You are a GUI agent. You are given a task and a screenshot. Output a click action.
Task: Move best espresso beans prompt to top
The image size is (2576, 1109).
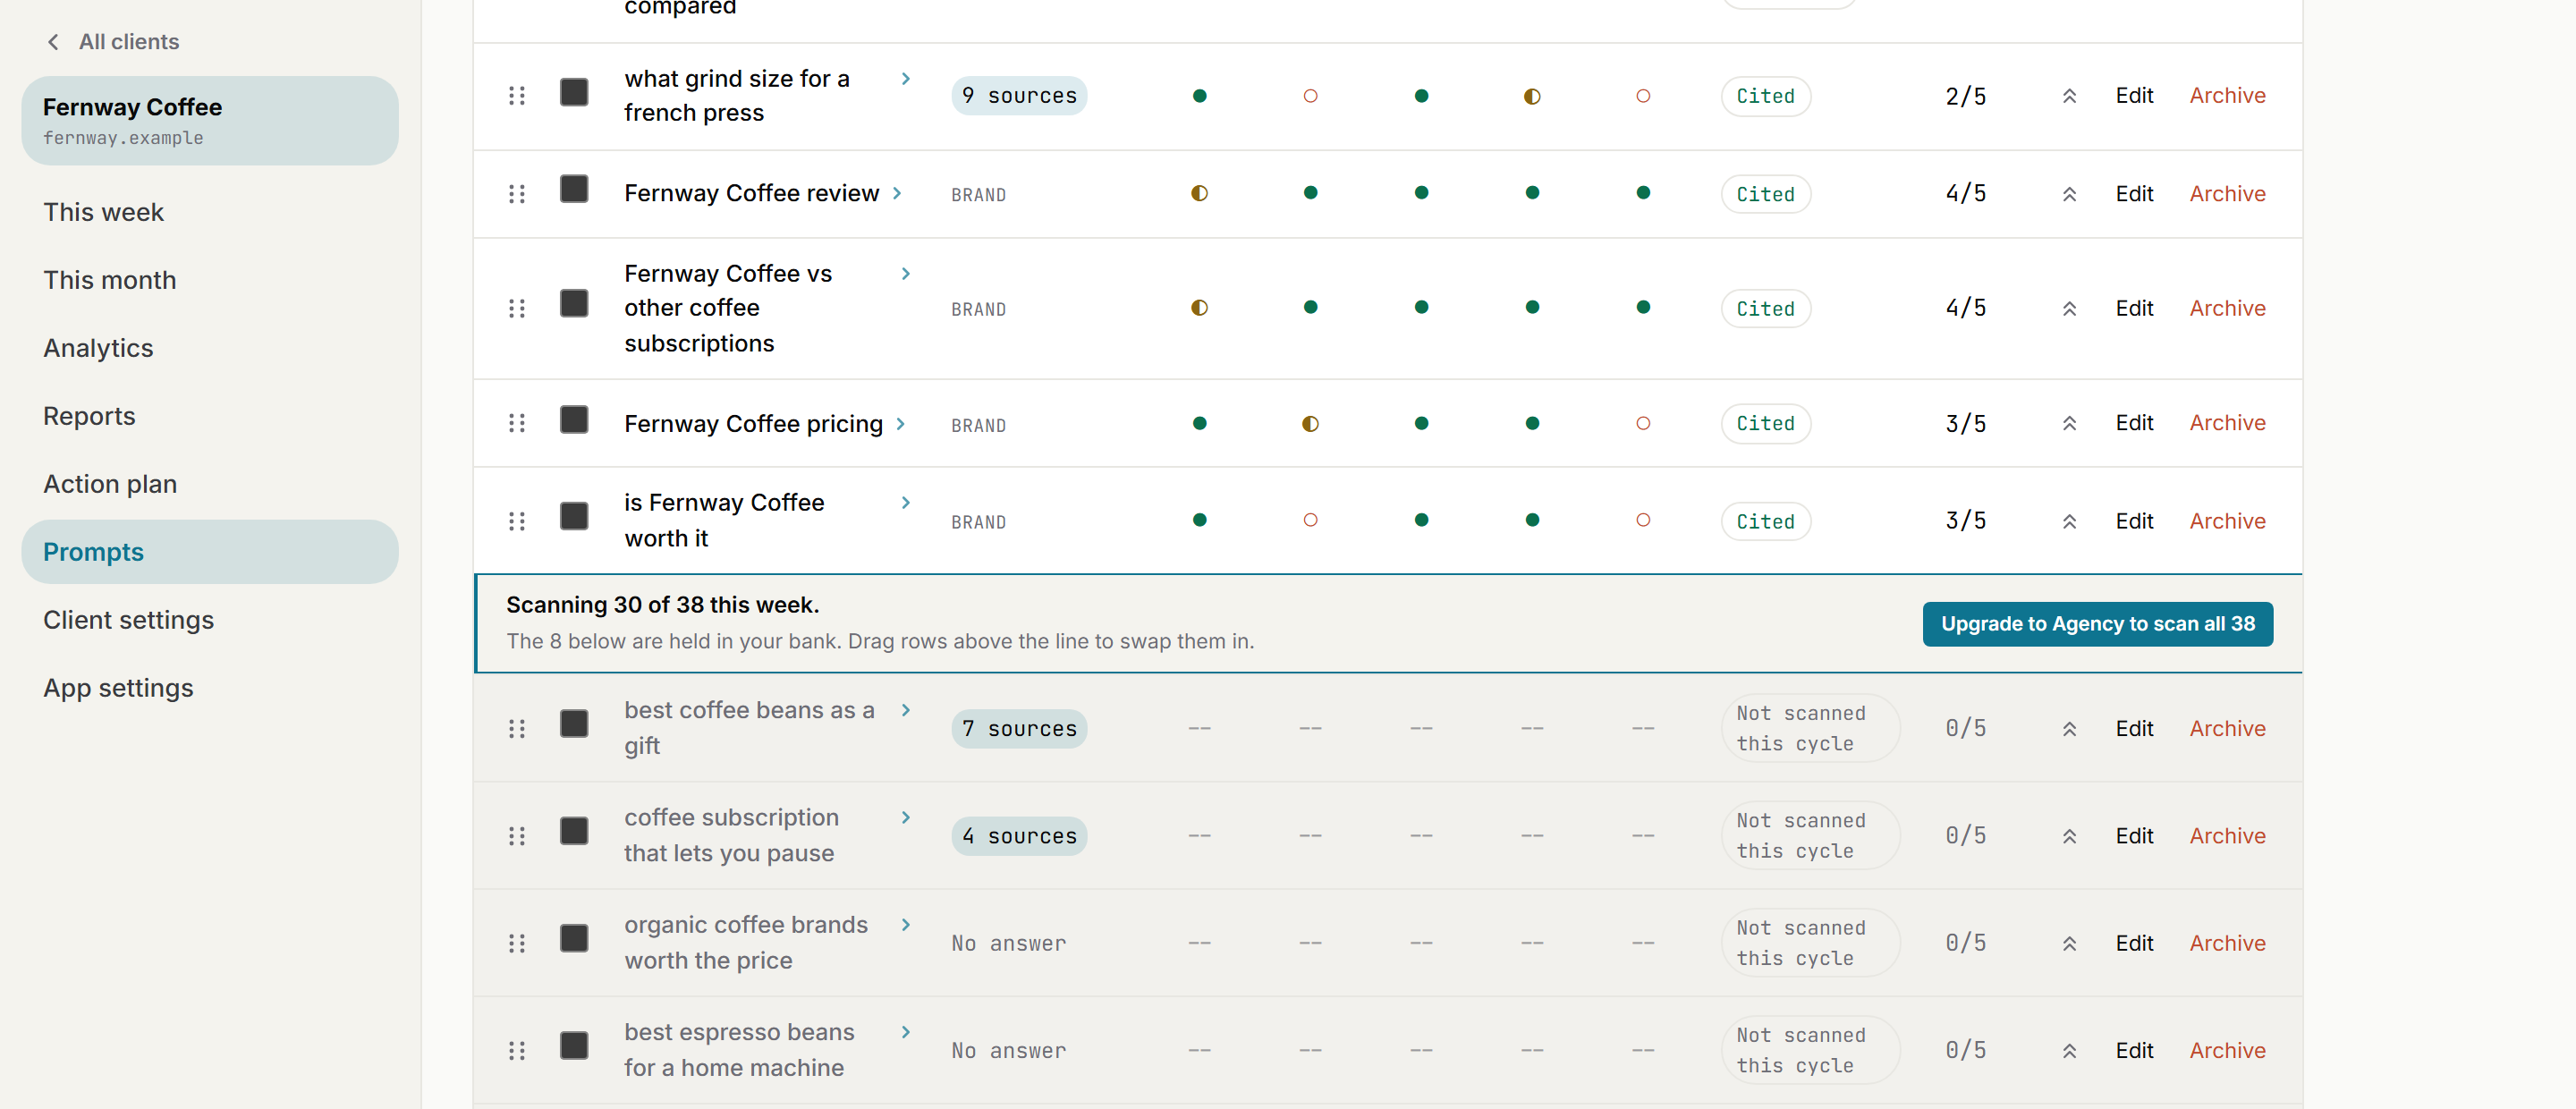(2069, 1051)
